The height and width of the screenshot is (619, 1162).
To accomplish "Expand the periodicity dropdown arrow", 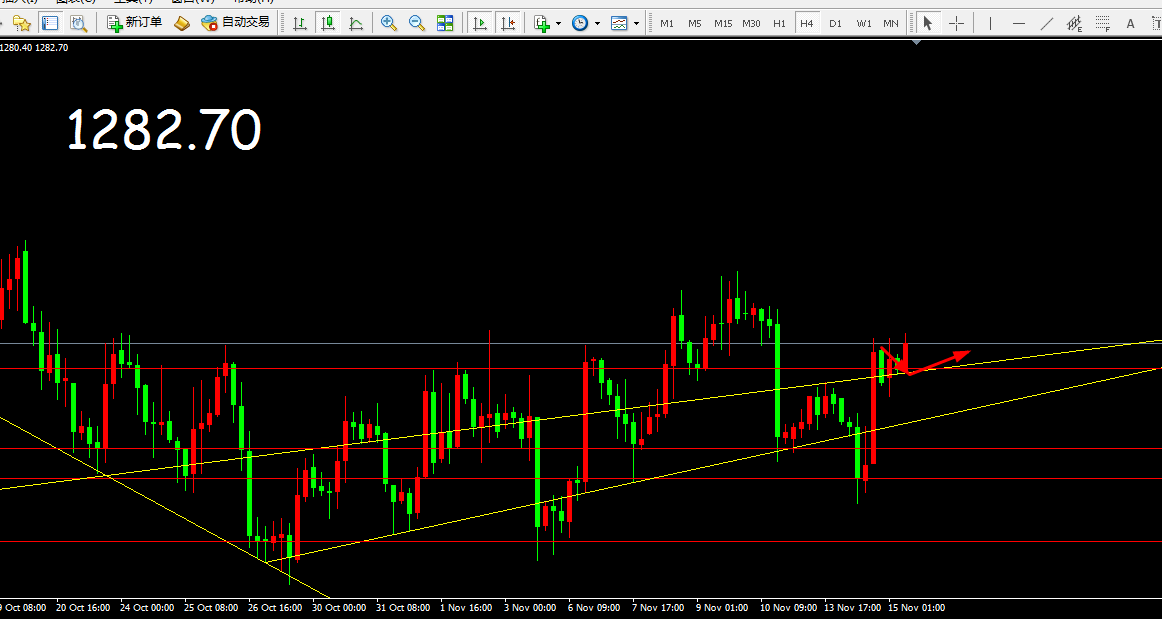I will (x=597, y=24).
